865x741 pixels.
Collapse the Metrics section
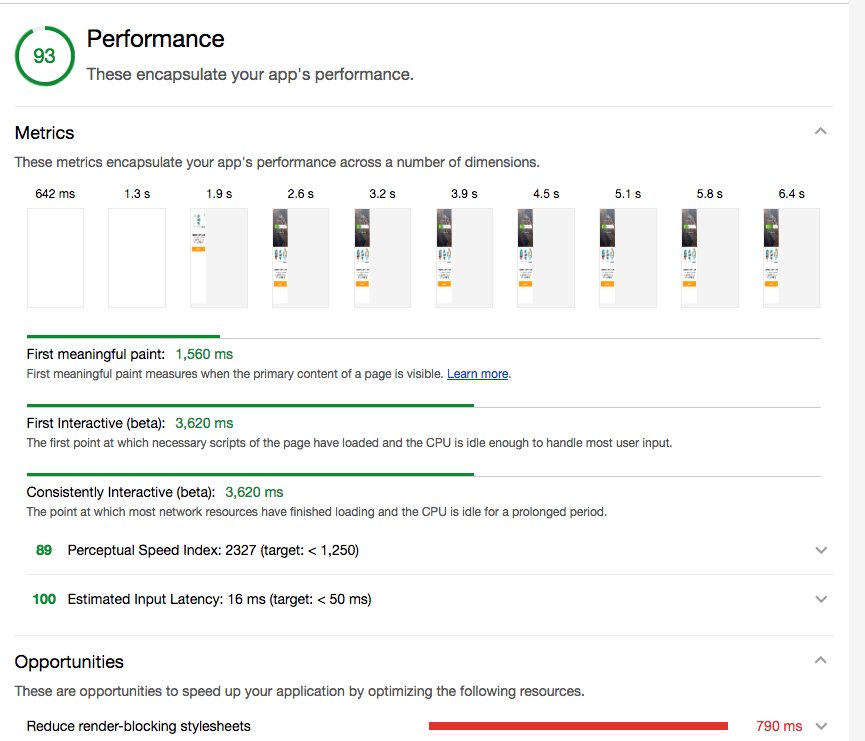(820, 131)
